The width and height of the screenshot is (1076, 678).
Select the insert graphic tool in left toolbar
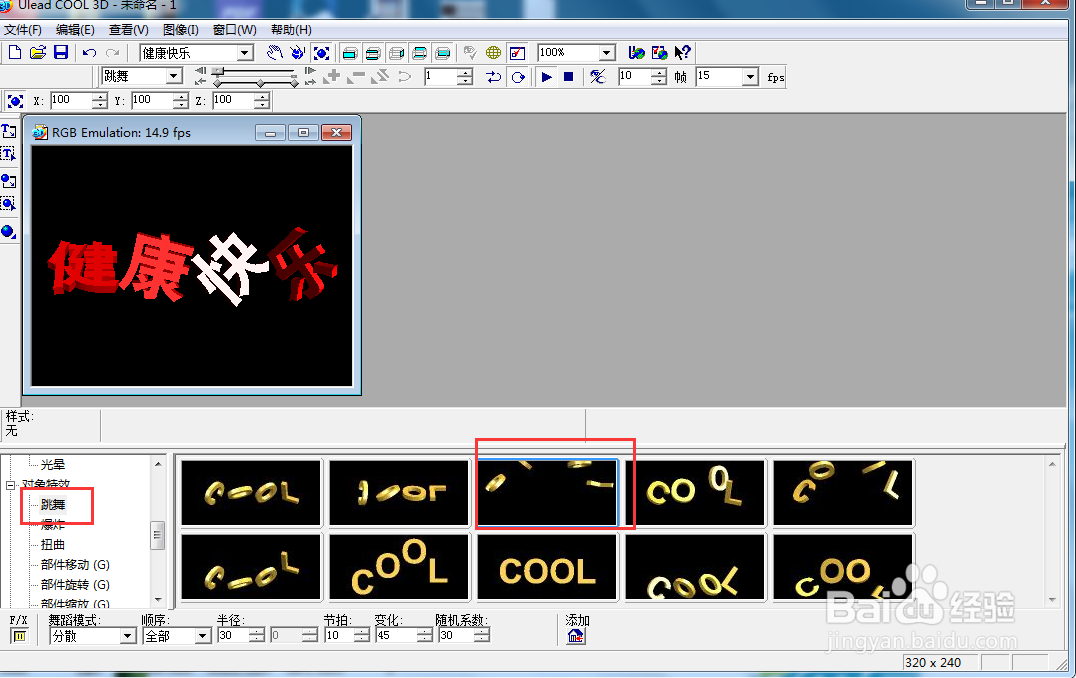coord(9,180)
